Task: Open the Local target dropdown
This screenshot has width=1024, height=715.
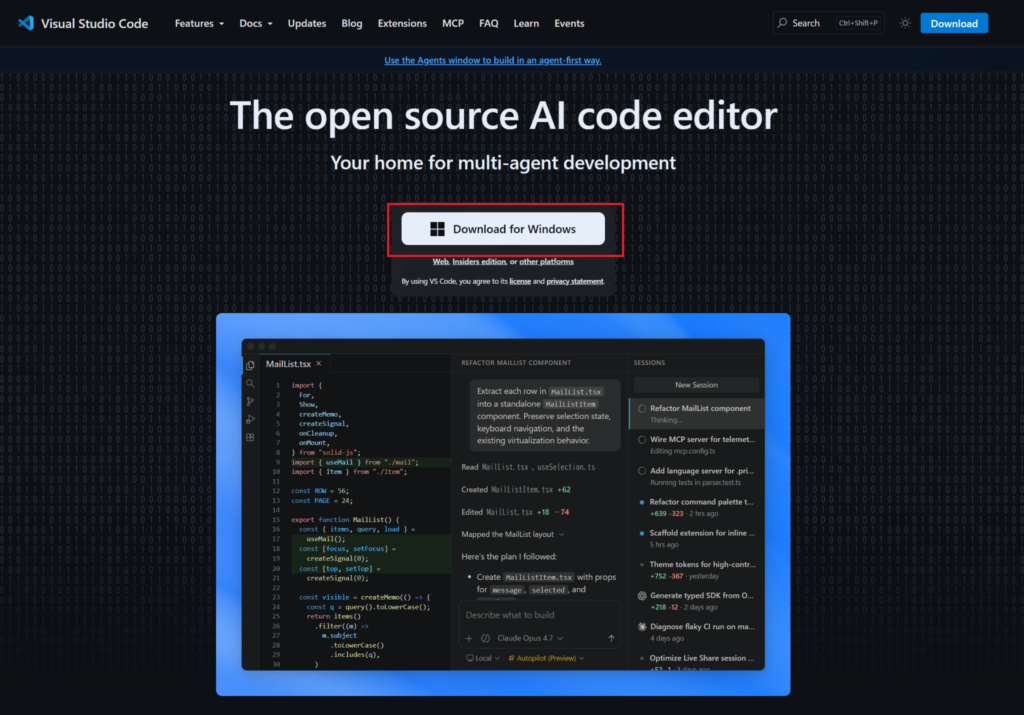Action: [x=483, y=658]
